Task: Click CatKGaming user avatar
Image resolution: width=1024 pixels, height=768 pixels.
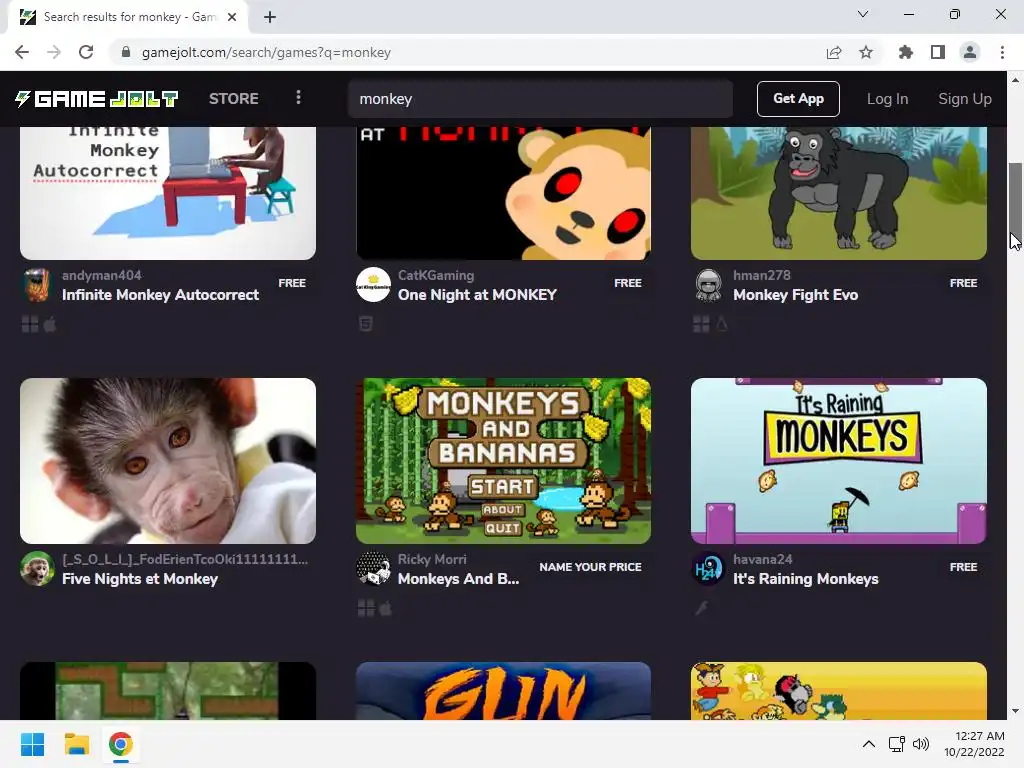Action: [373, 285]
